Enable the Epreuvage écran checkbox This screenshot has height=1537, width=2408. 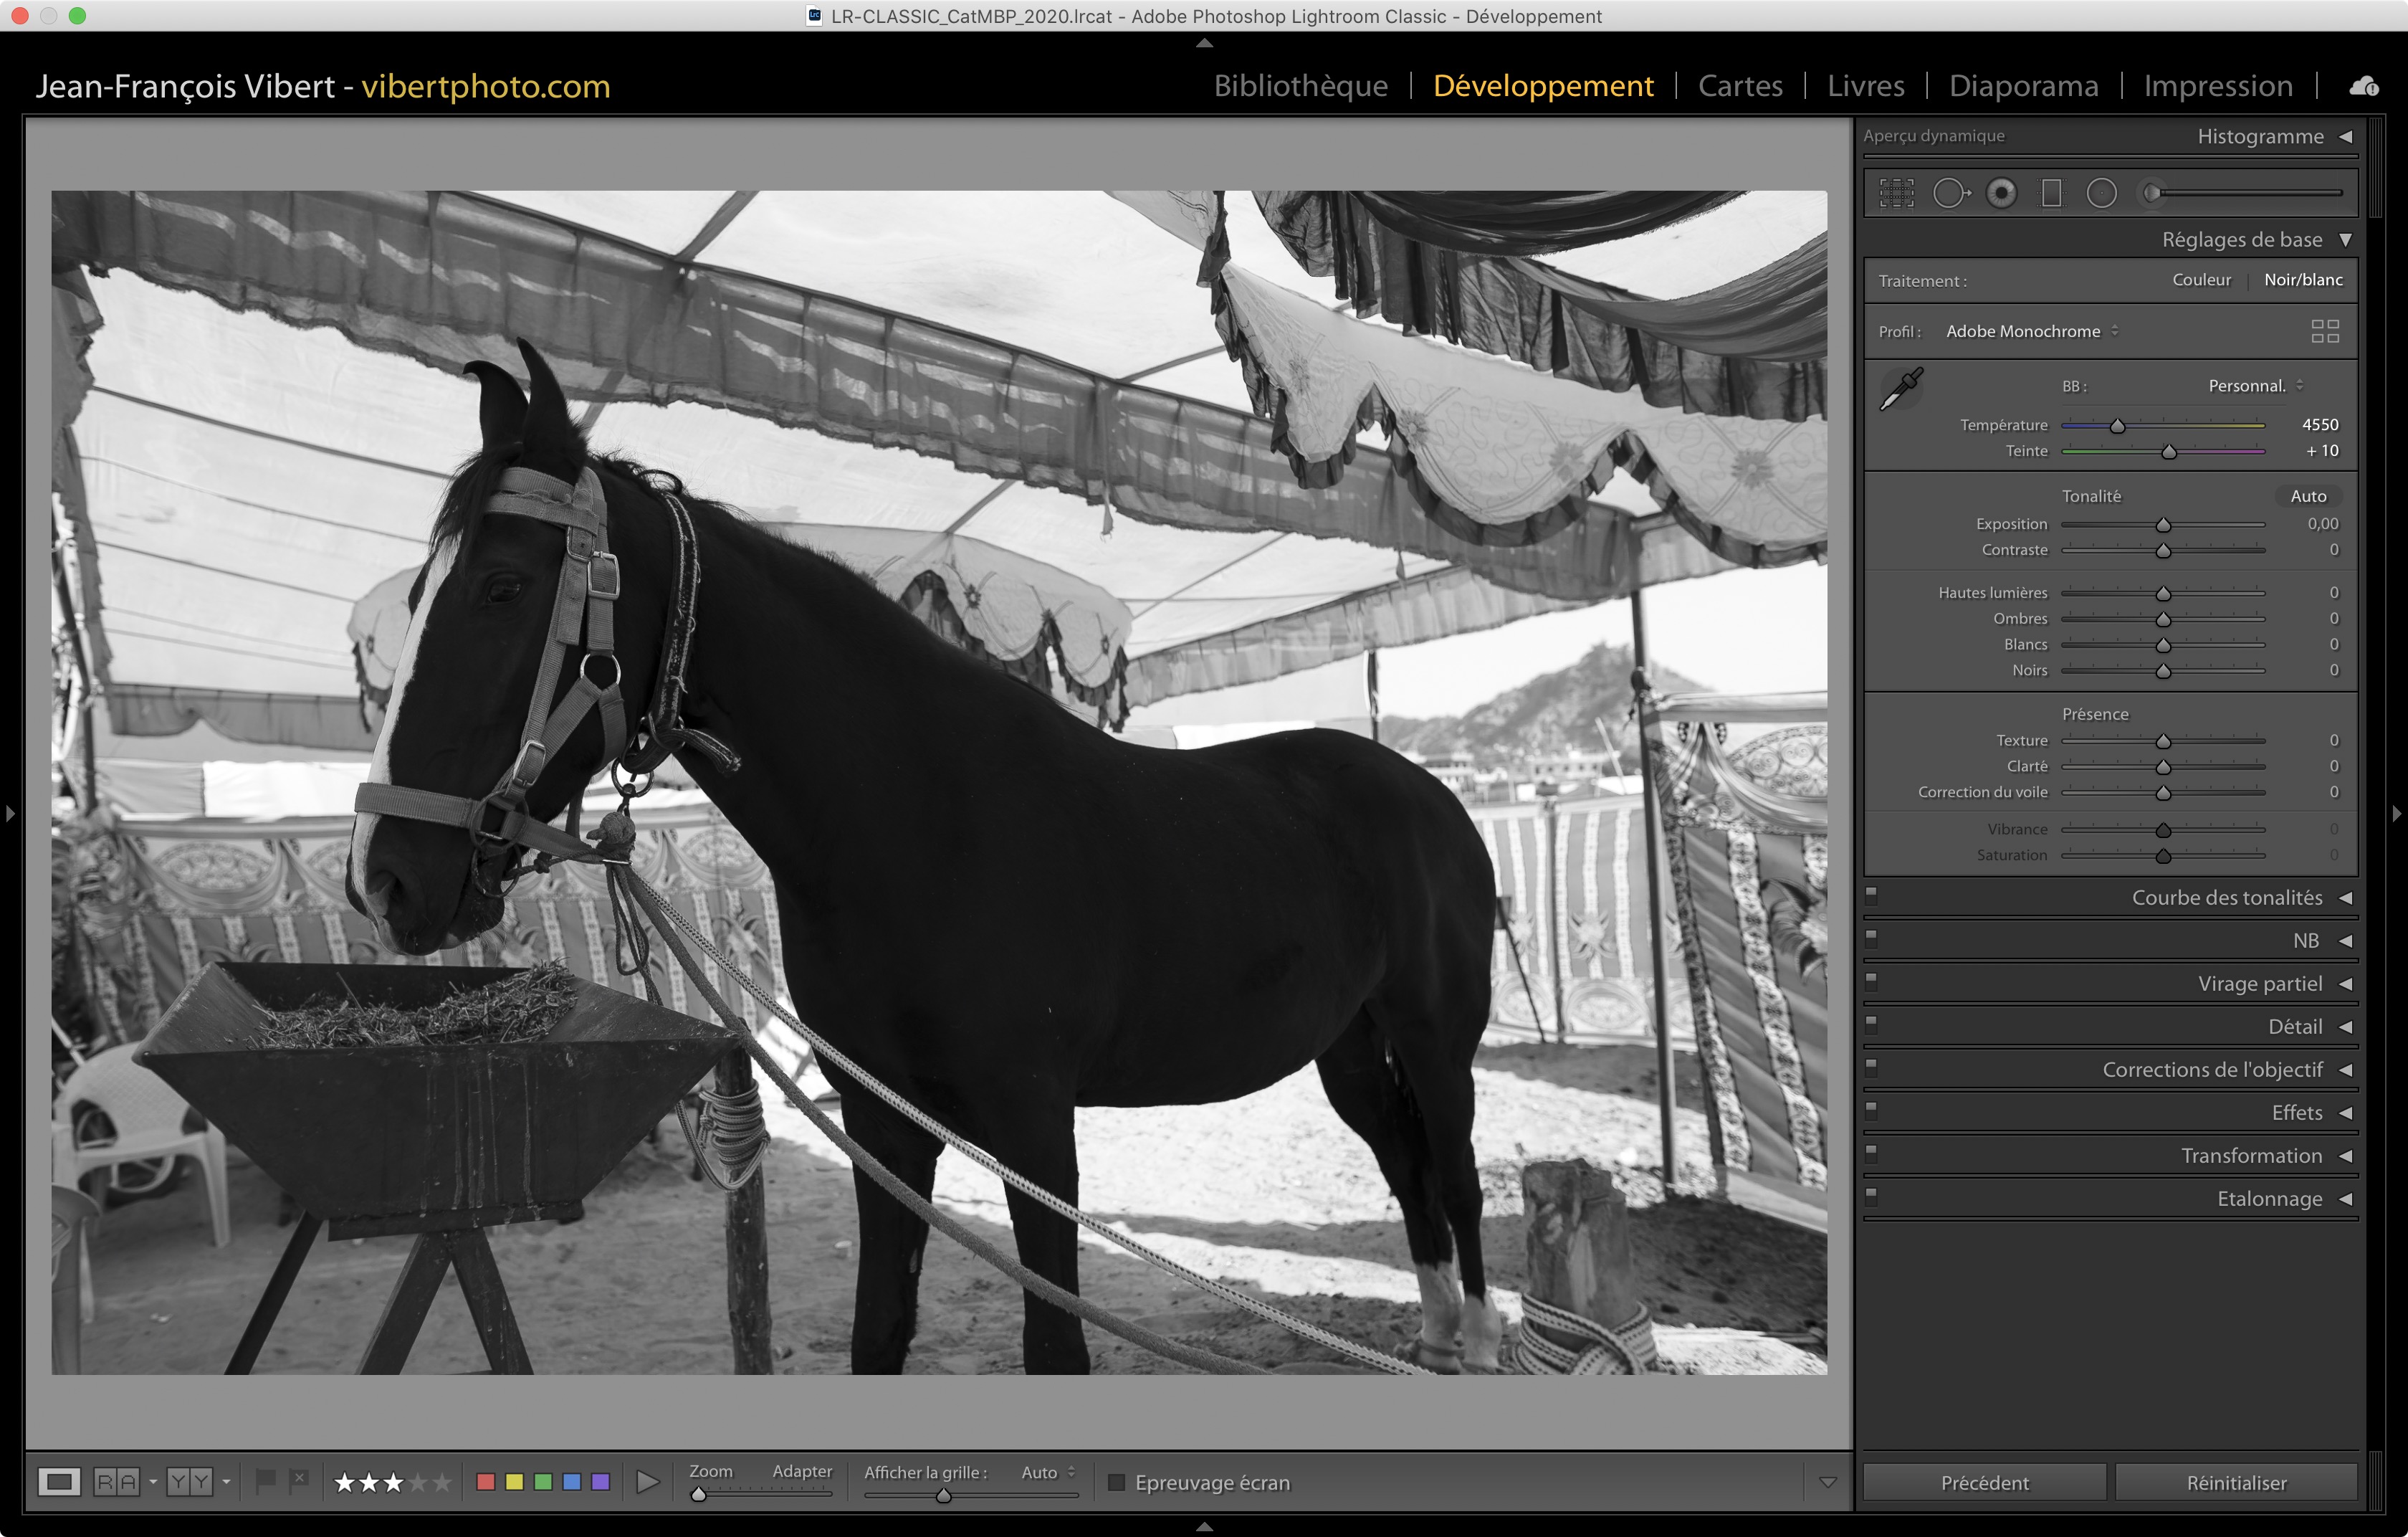point(1117,1482)
